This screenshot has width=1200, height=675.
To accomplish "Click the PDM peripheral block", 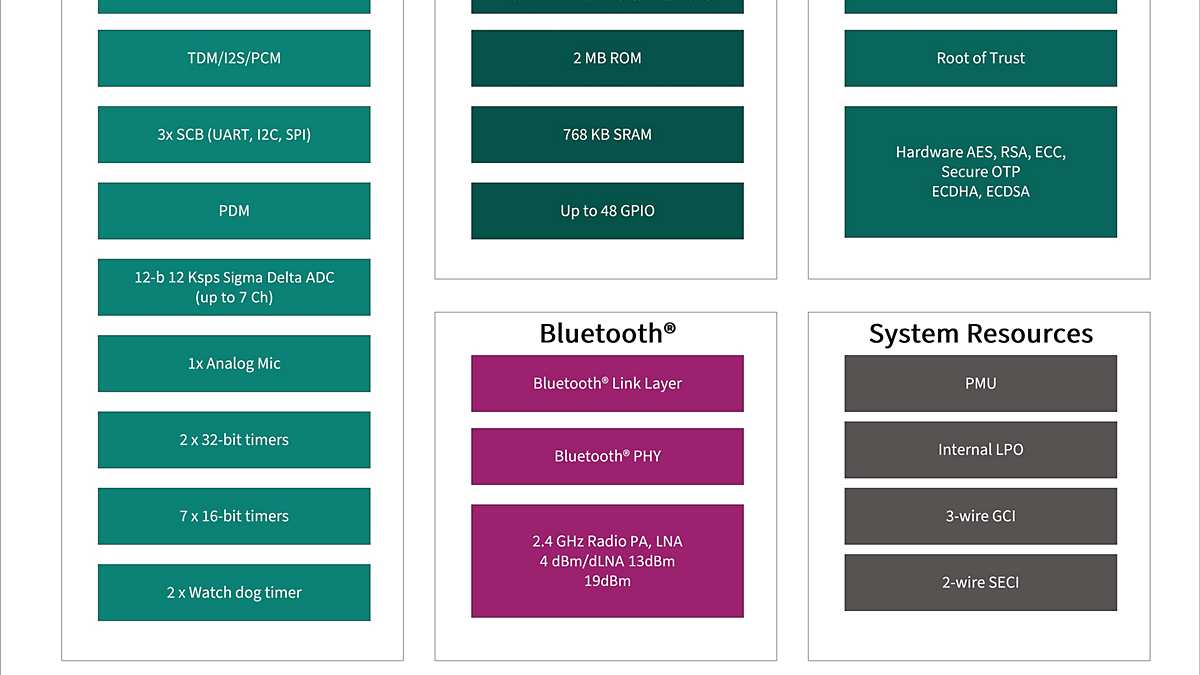I will click(234, 211).
